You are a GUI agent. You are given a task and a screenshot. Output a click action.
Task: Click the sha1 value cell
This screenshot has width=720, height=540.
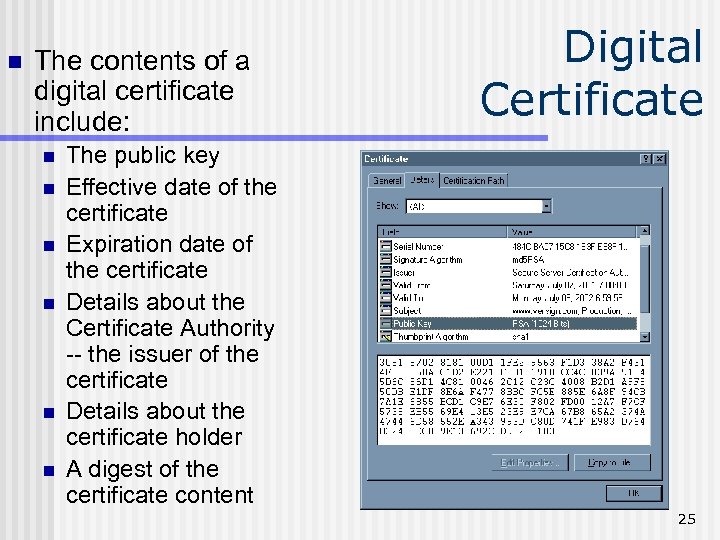pos(520,337)
